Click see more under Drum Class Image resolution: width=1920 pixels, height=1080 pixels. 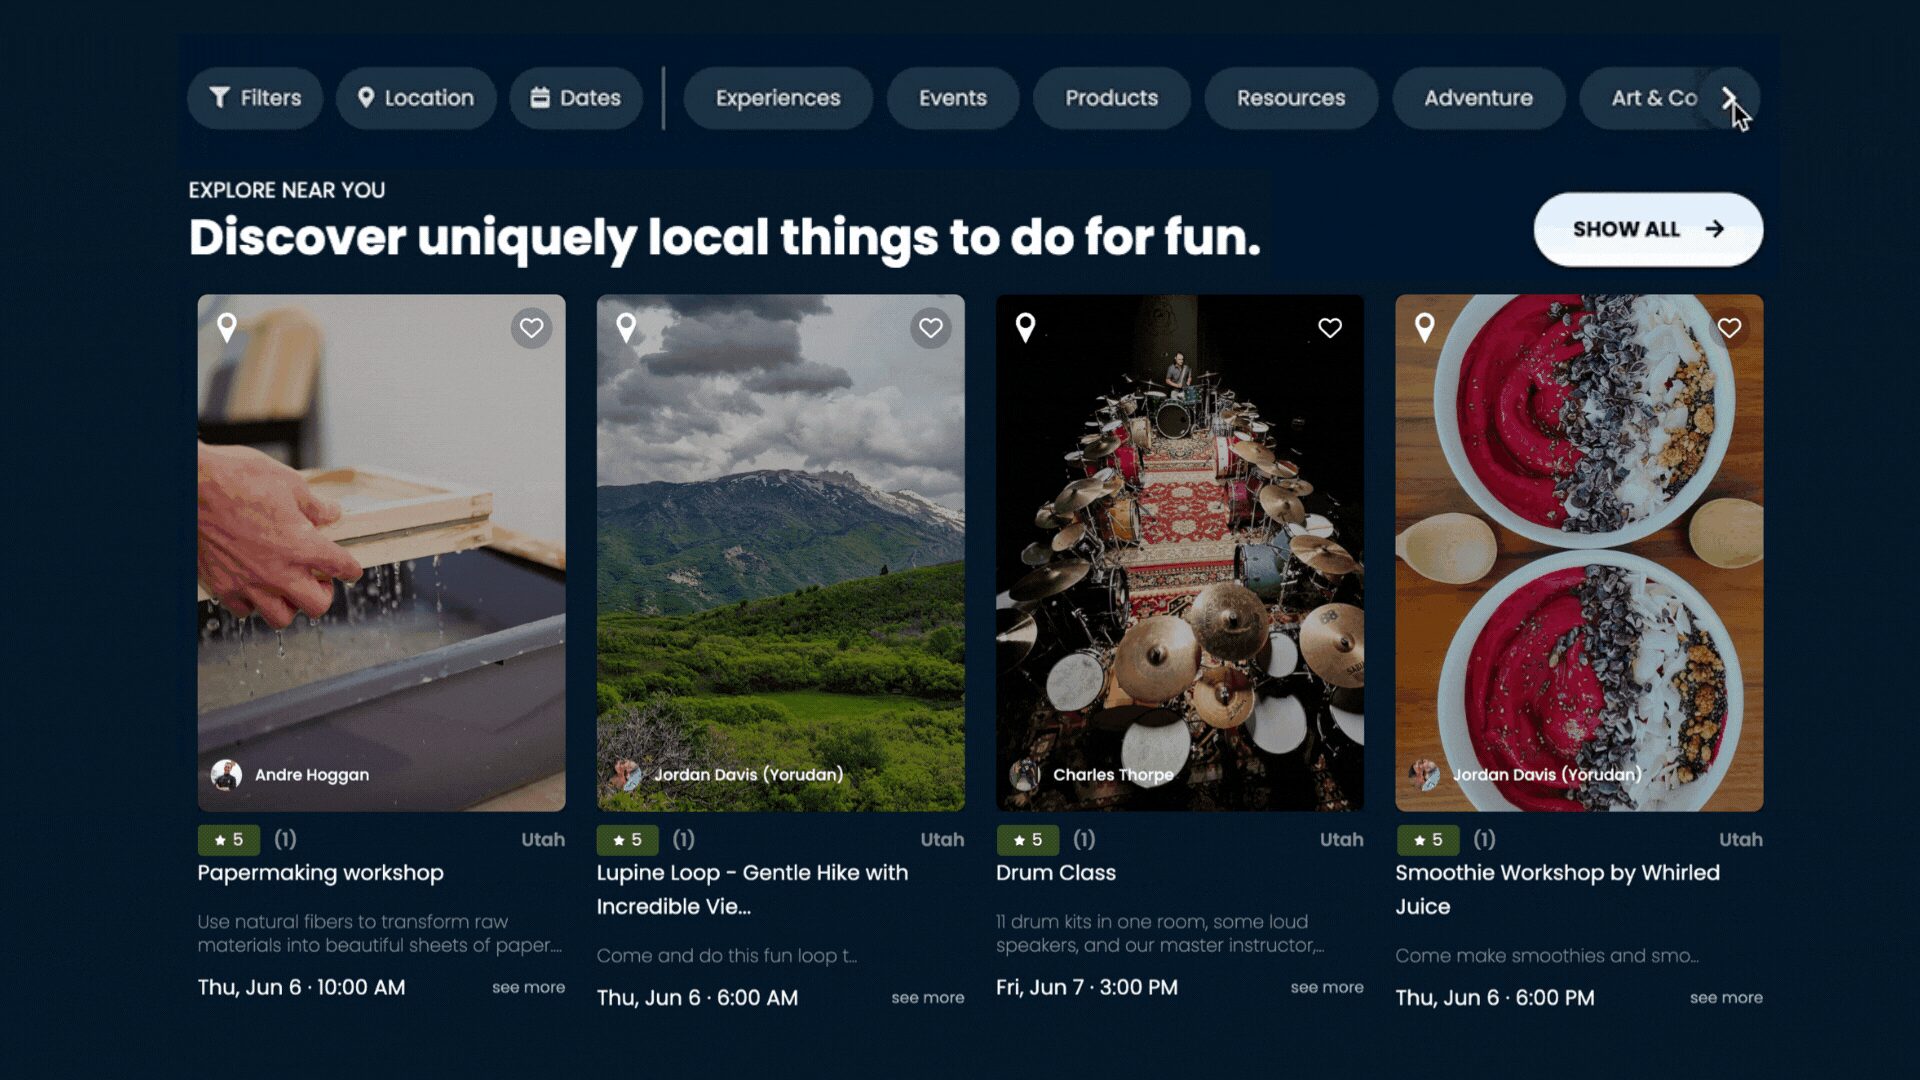(1326, 987)
